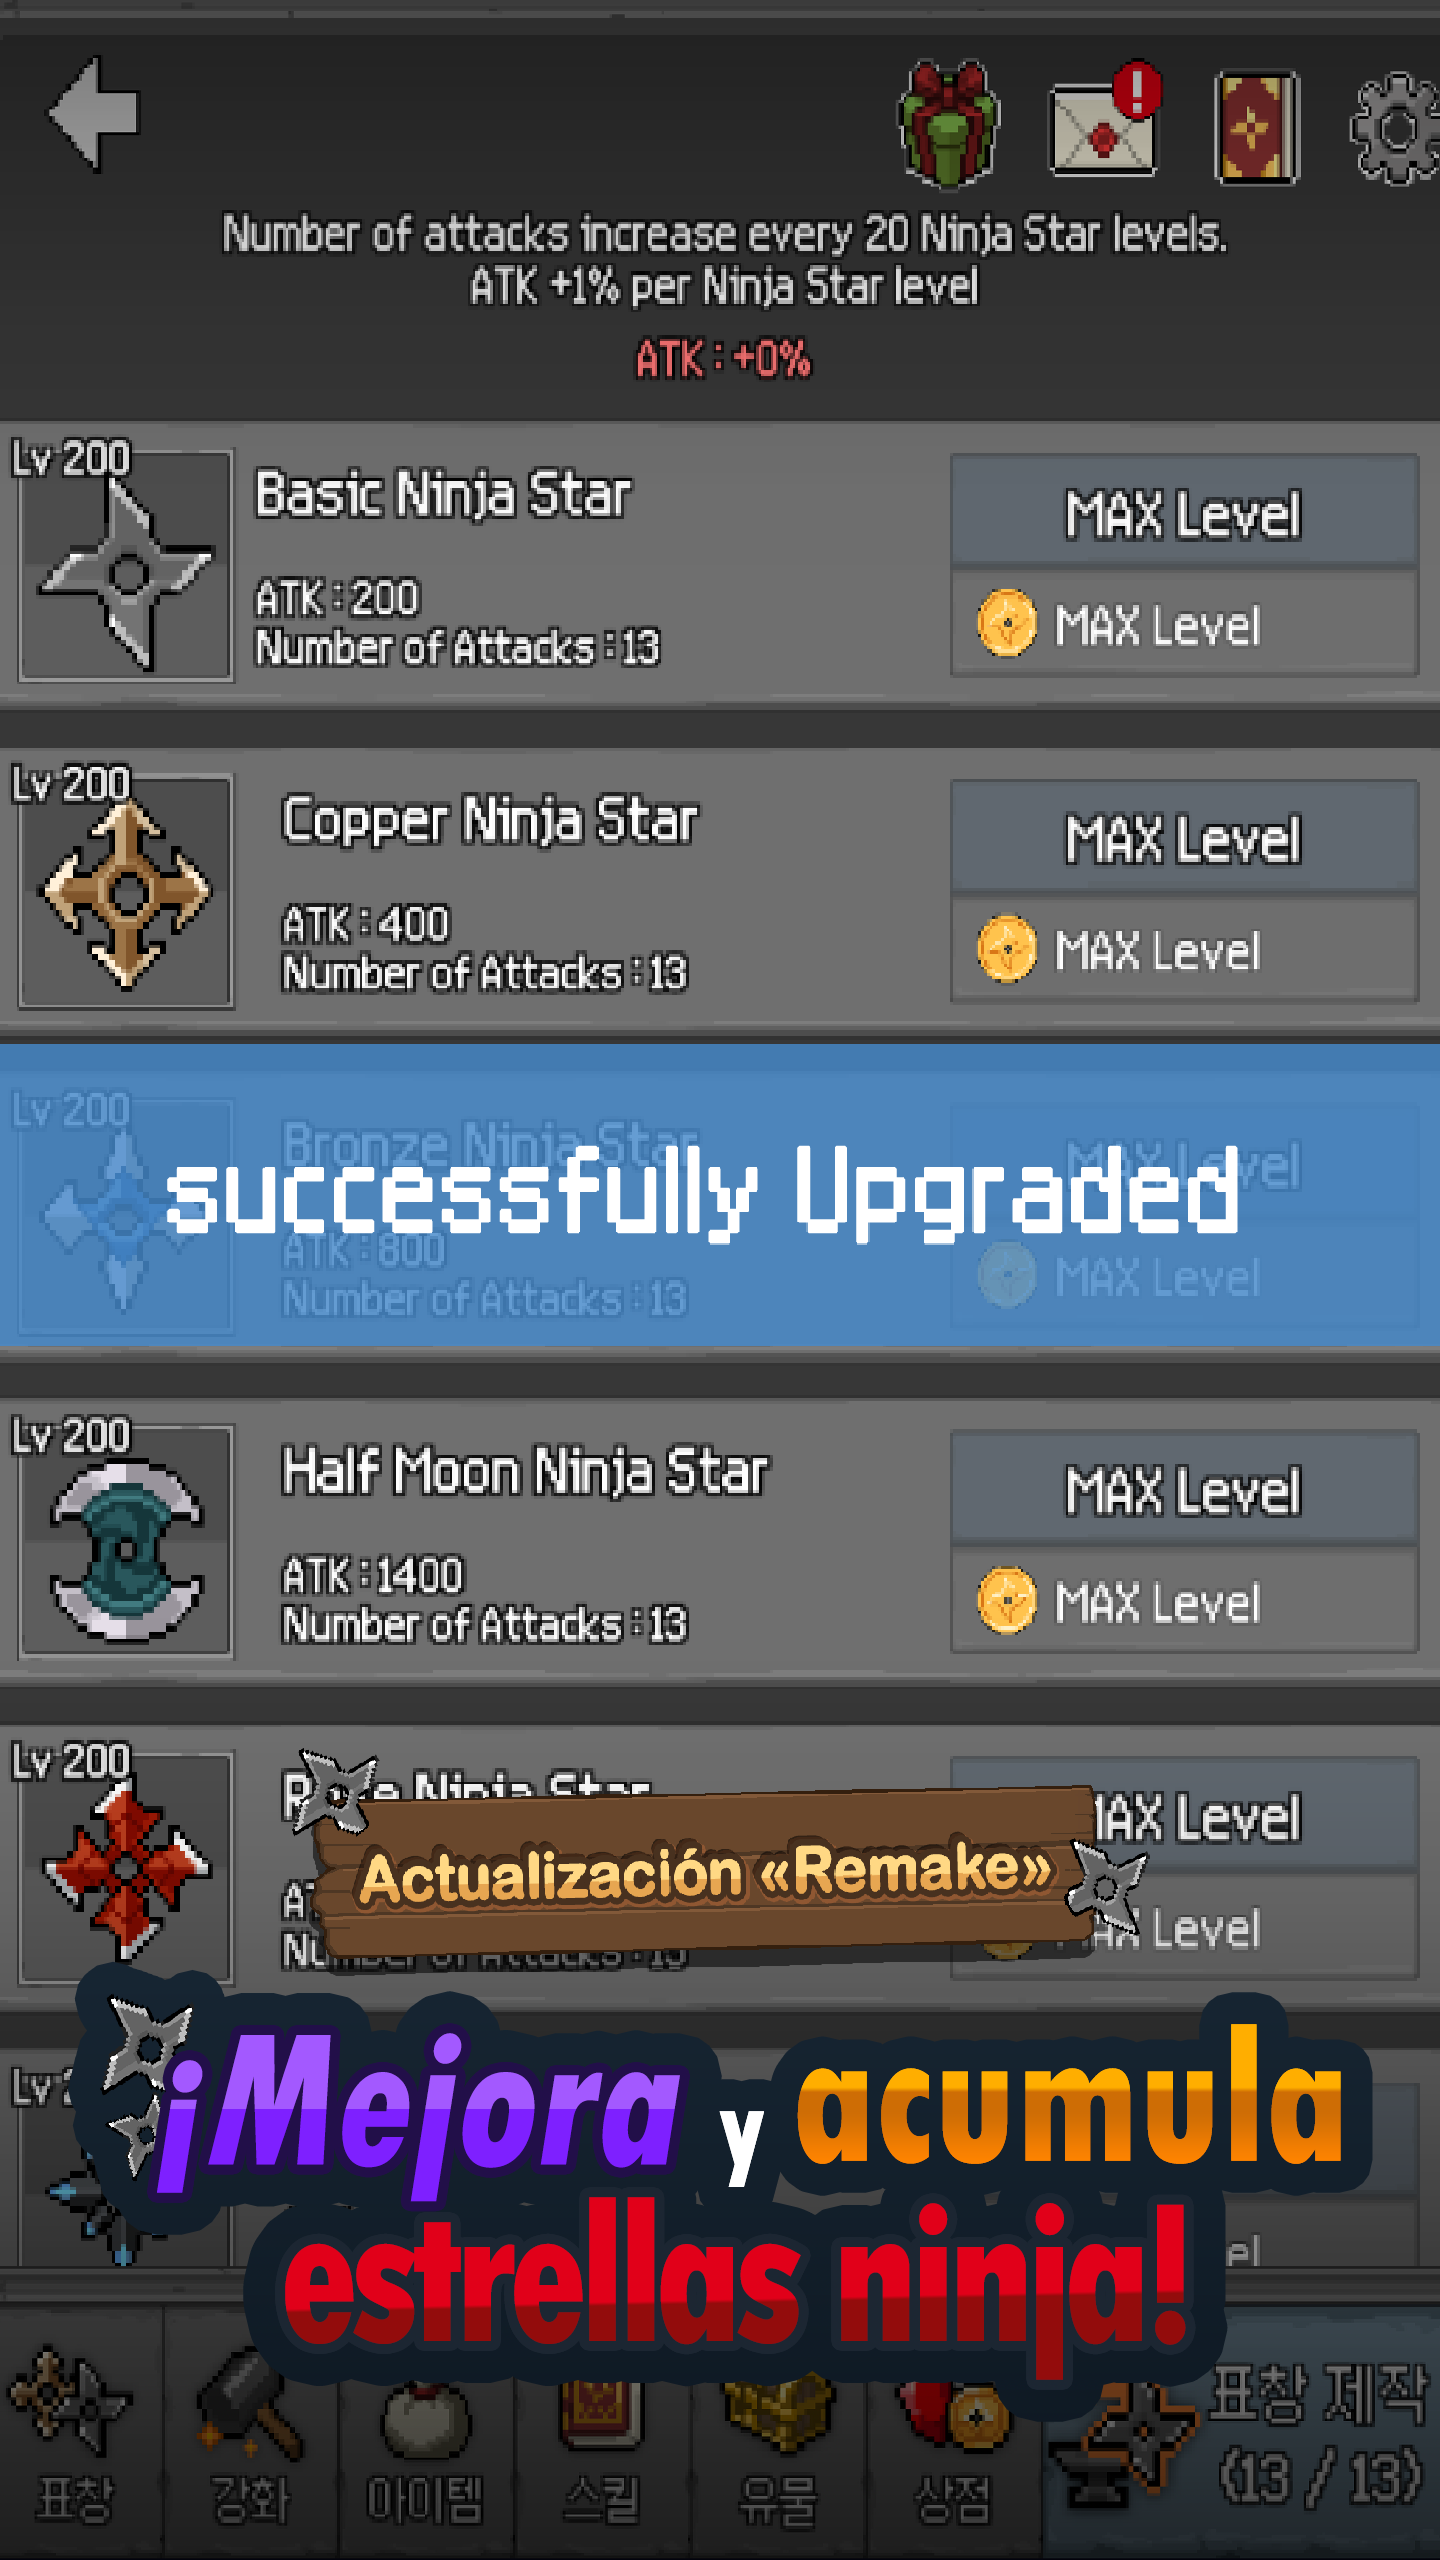This screenshot has height=2560, width=1440.
Task: Open the settings gear icon
Action: click(x=1397, y=128)
